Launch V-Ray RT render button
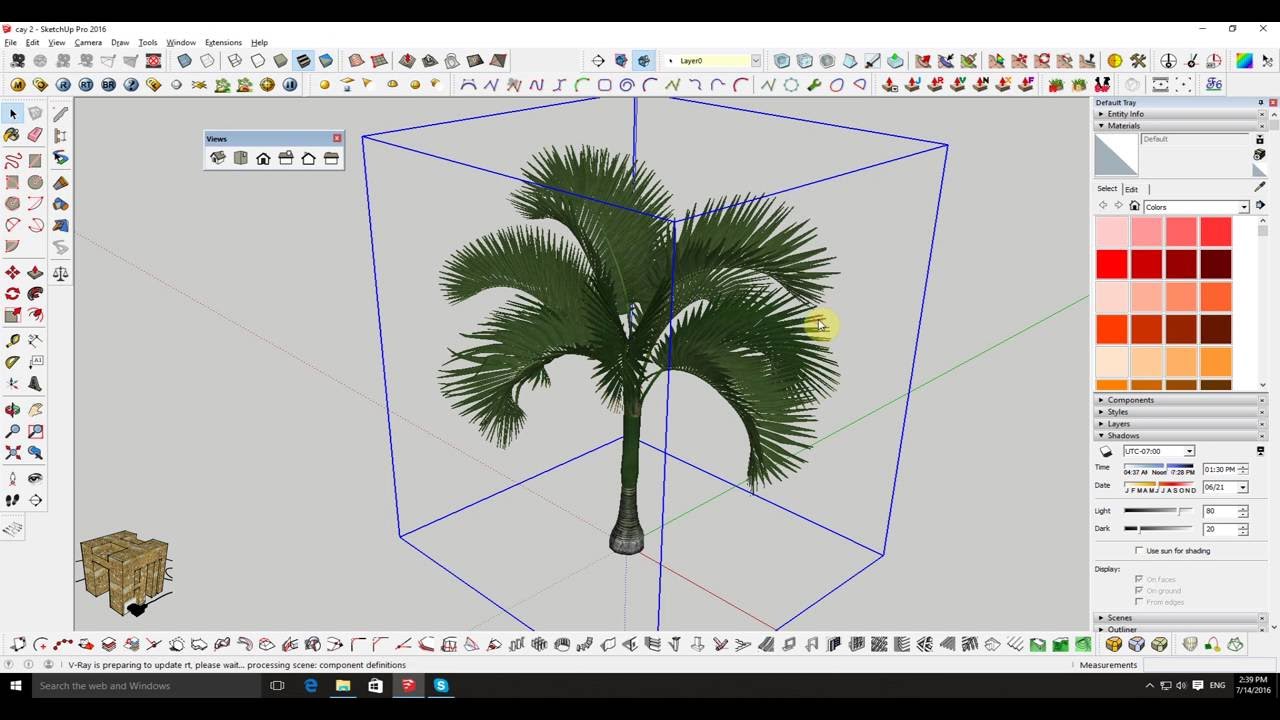 (x=86, y=85)
